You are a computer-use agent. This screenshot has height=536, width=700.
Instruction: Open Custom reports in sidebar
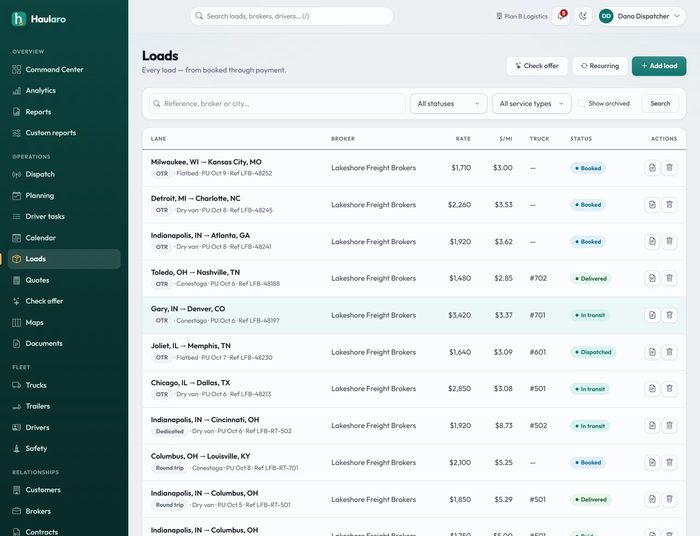(64, 133)
